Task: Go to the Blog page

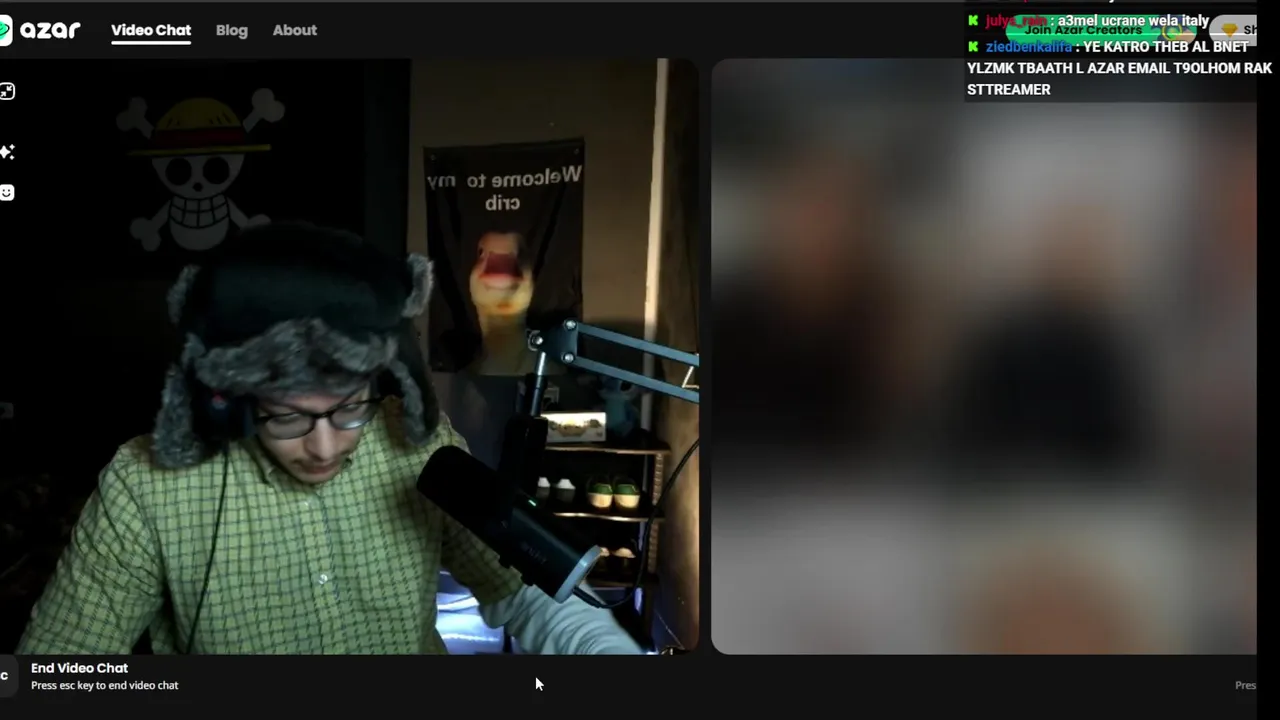Action: coord(232,30)
